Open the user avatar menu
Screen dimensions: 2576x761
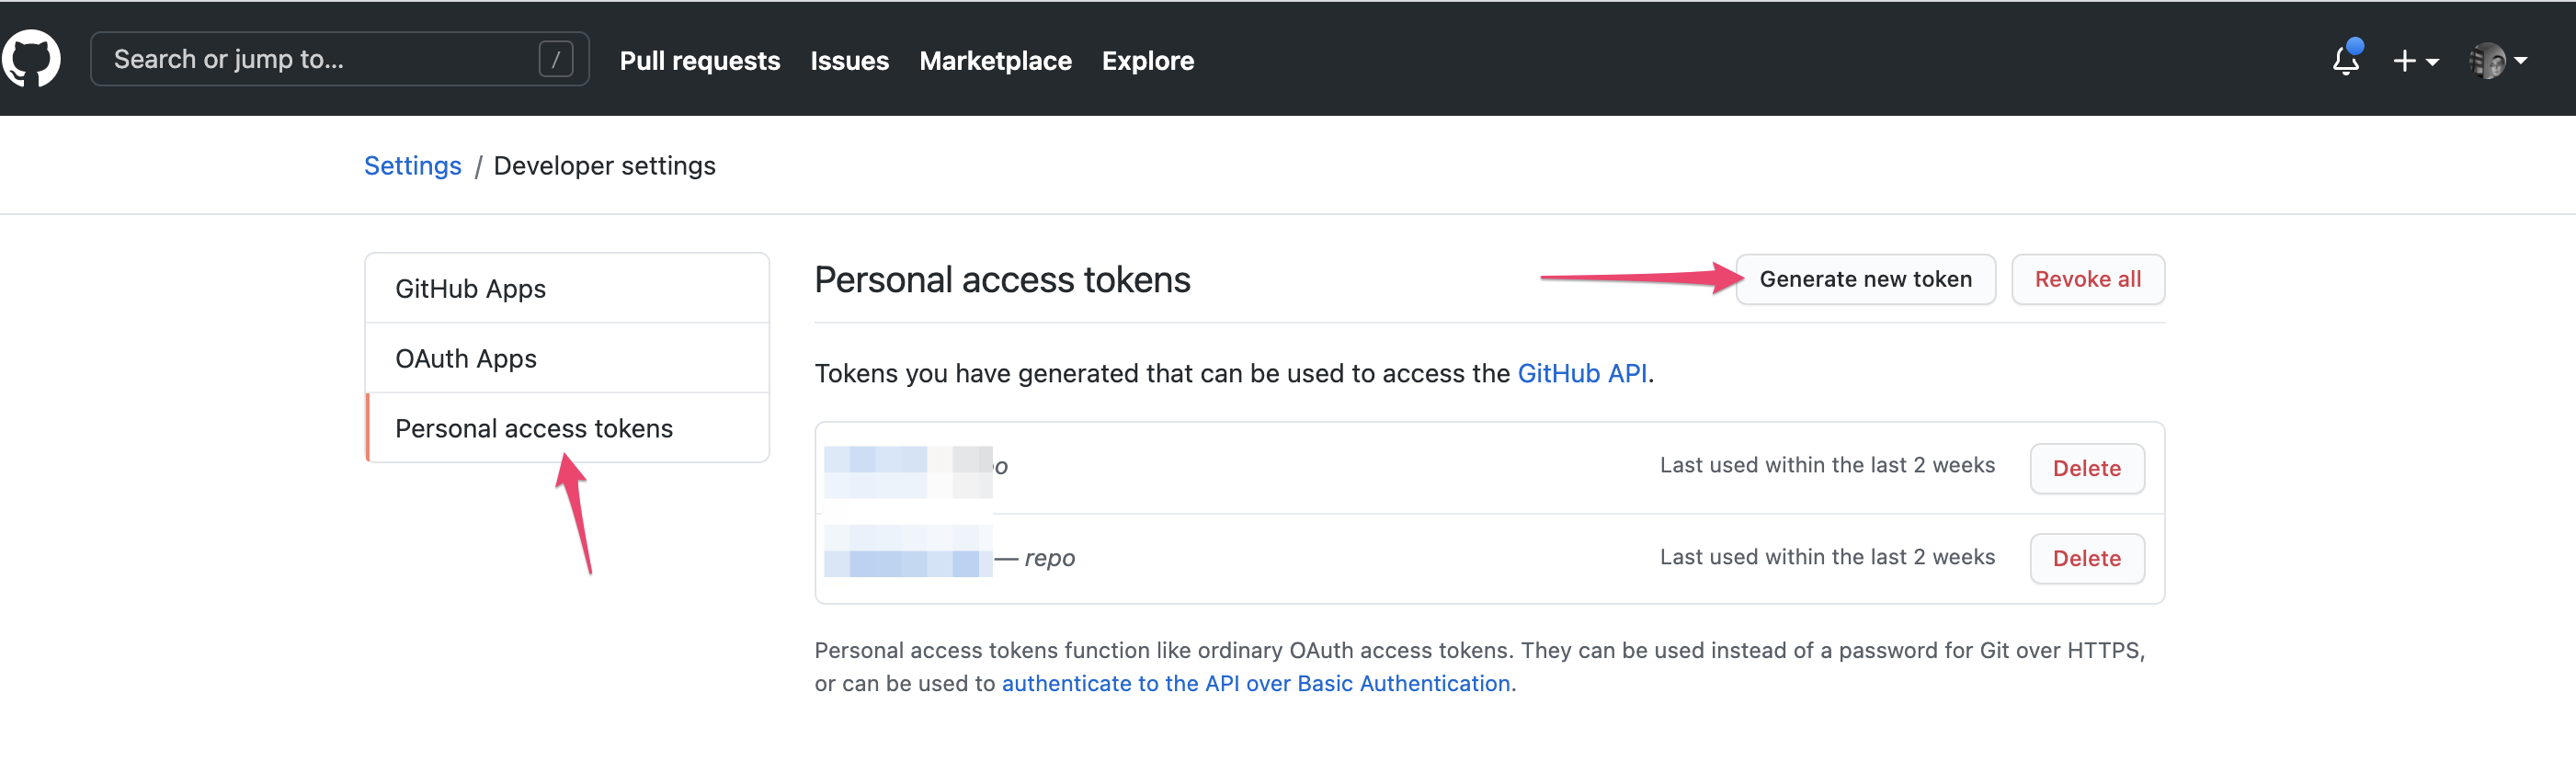(2497, 61)
